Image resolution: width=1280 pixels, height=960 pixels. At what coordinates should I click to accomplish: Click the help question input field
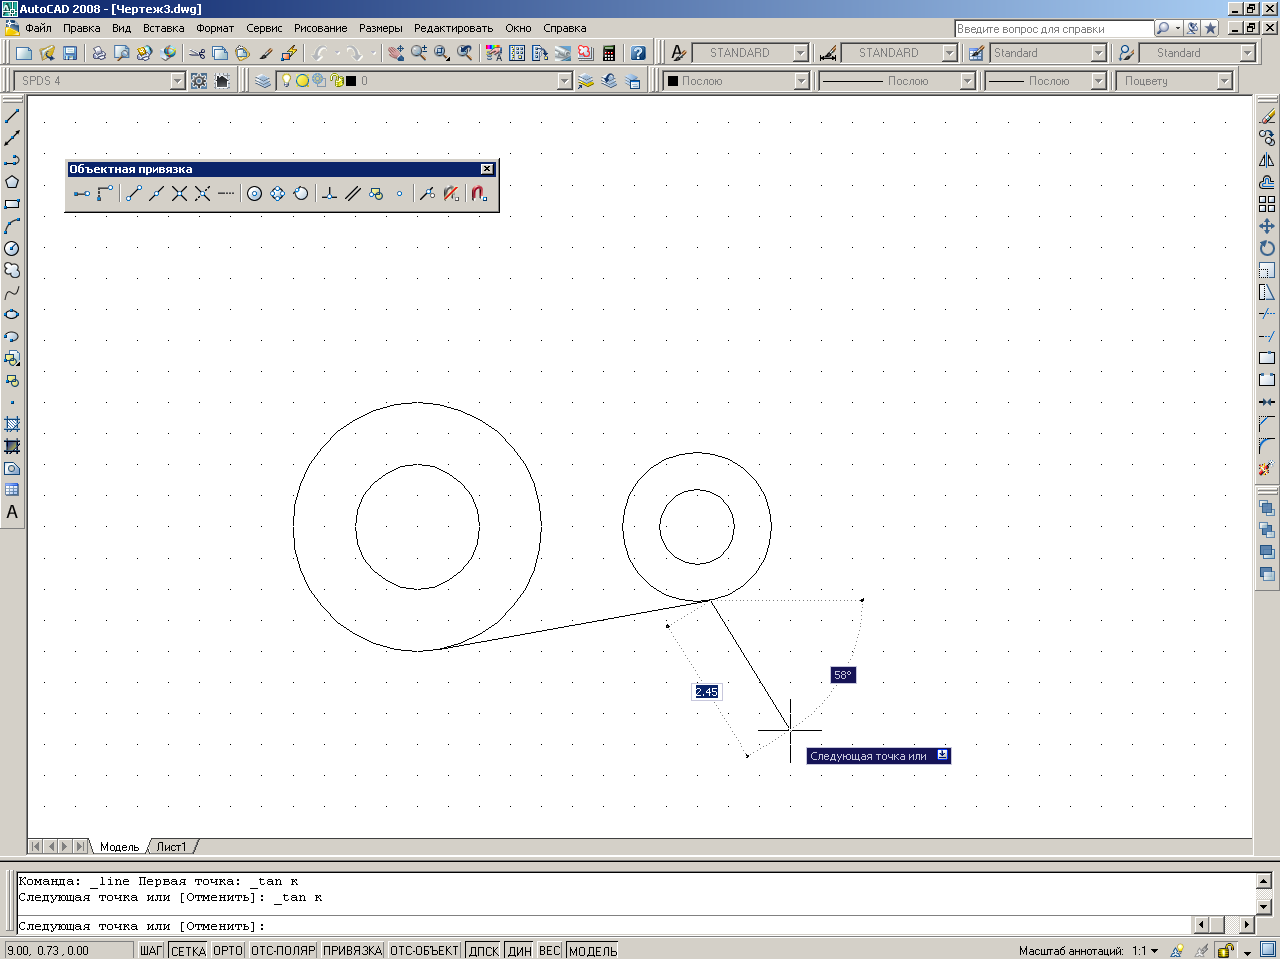1054,29
